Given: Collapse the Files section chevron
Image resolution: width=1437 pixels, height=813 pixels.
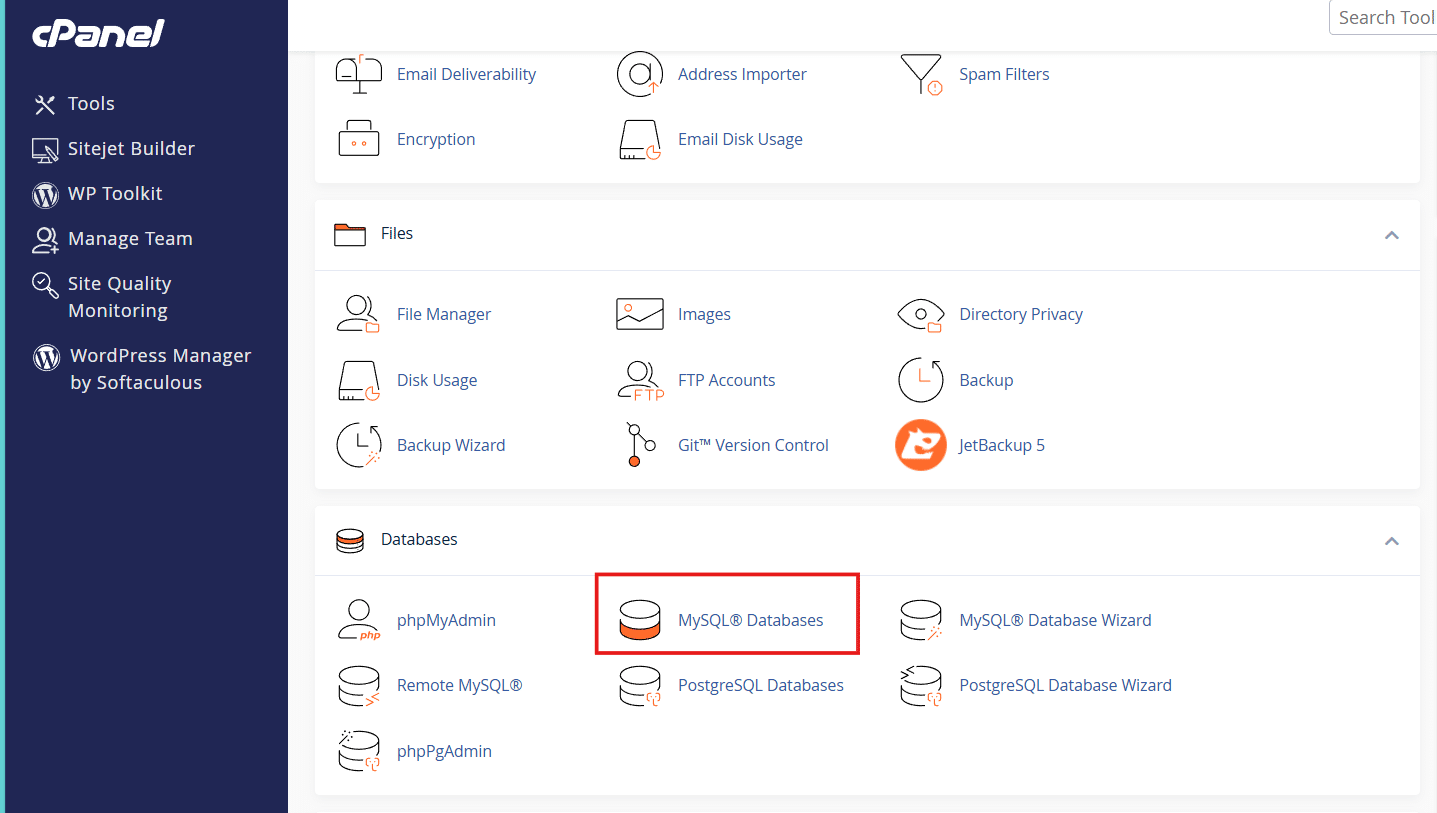Looking at the screenshot, I should point(1391,235).
